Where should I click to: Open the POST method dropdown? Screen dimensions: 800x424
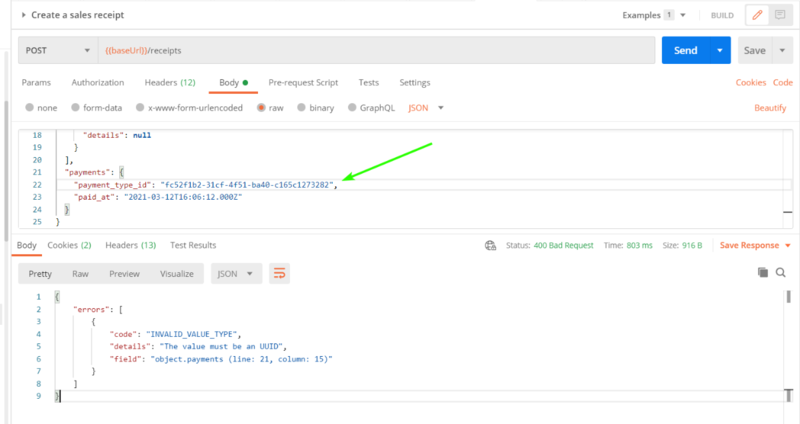click(x=57, y=50)
